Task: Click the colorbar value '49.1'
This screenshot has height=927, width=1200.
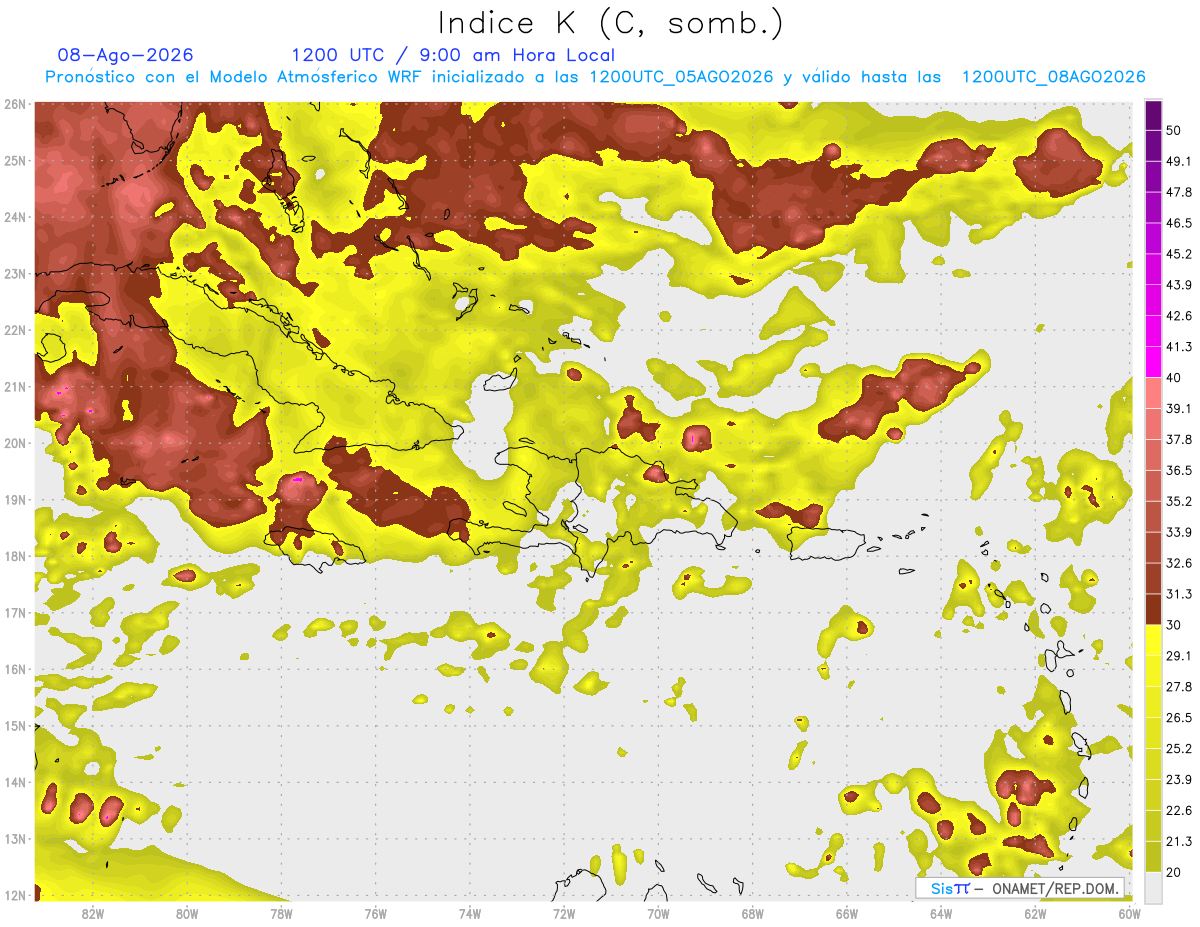Action: click(1179, 161)
